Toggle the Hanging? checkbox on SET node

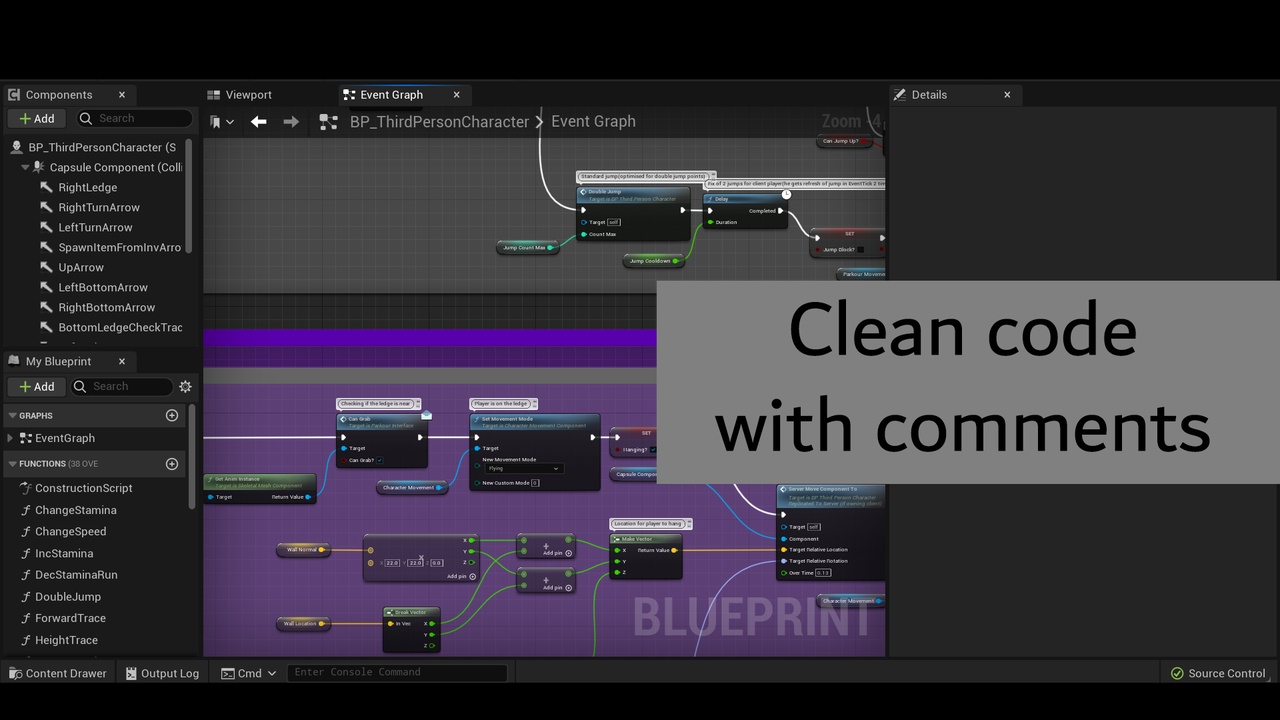click(x=654, y=450)
